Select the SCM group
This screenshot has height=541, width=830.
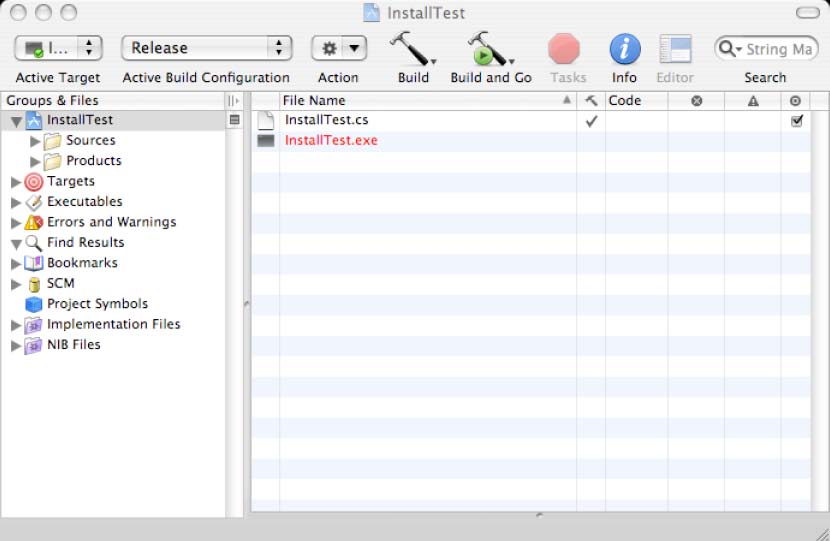click(x=50, y=283)
